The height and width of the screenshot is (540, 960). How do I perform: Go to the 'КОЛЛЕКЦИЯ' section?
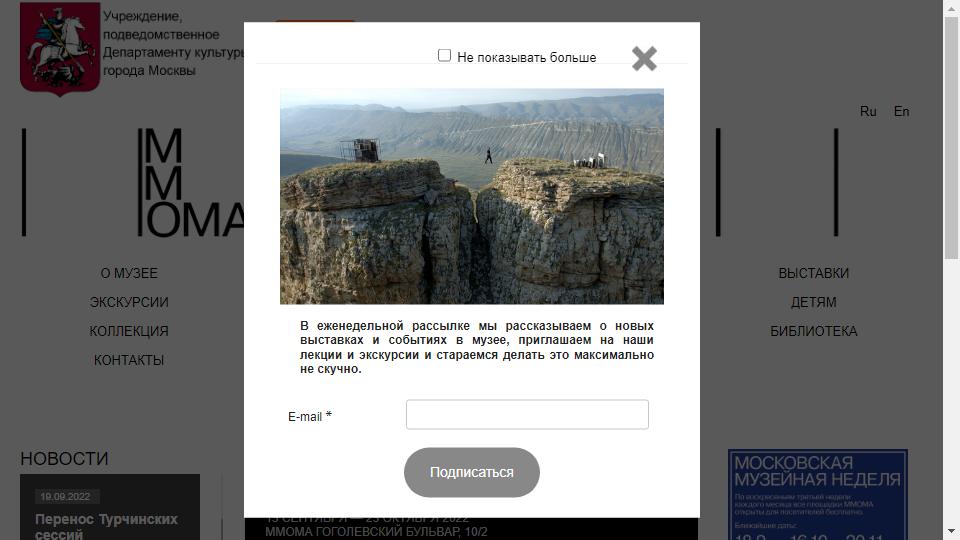coord(129,331)
